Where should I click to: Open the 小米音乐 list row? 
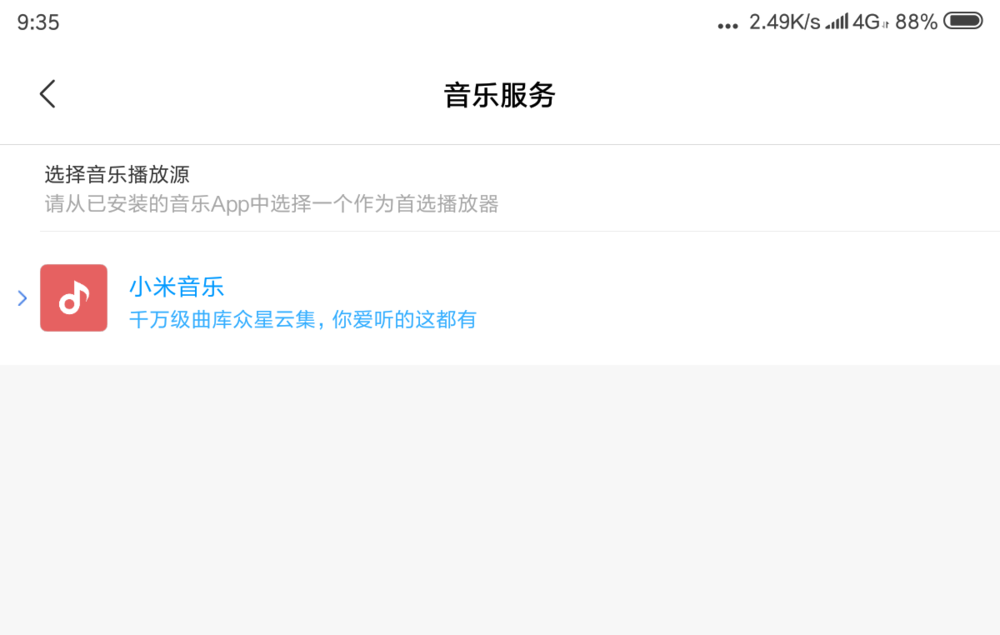500,298
